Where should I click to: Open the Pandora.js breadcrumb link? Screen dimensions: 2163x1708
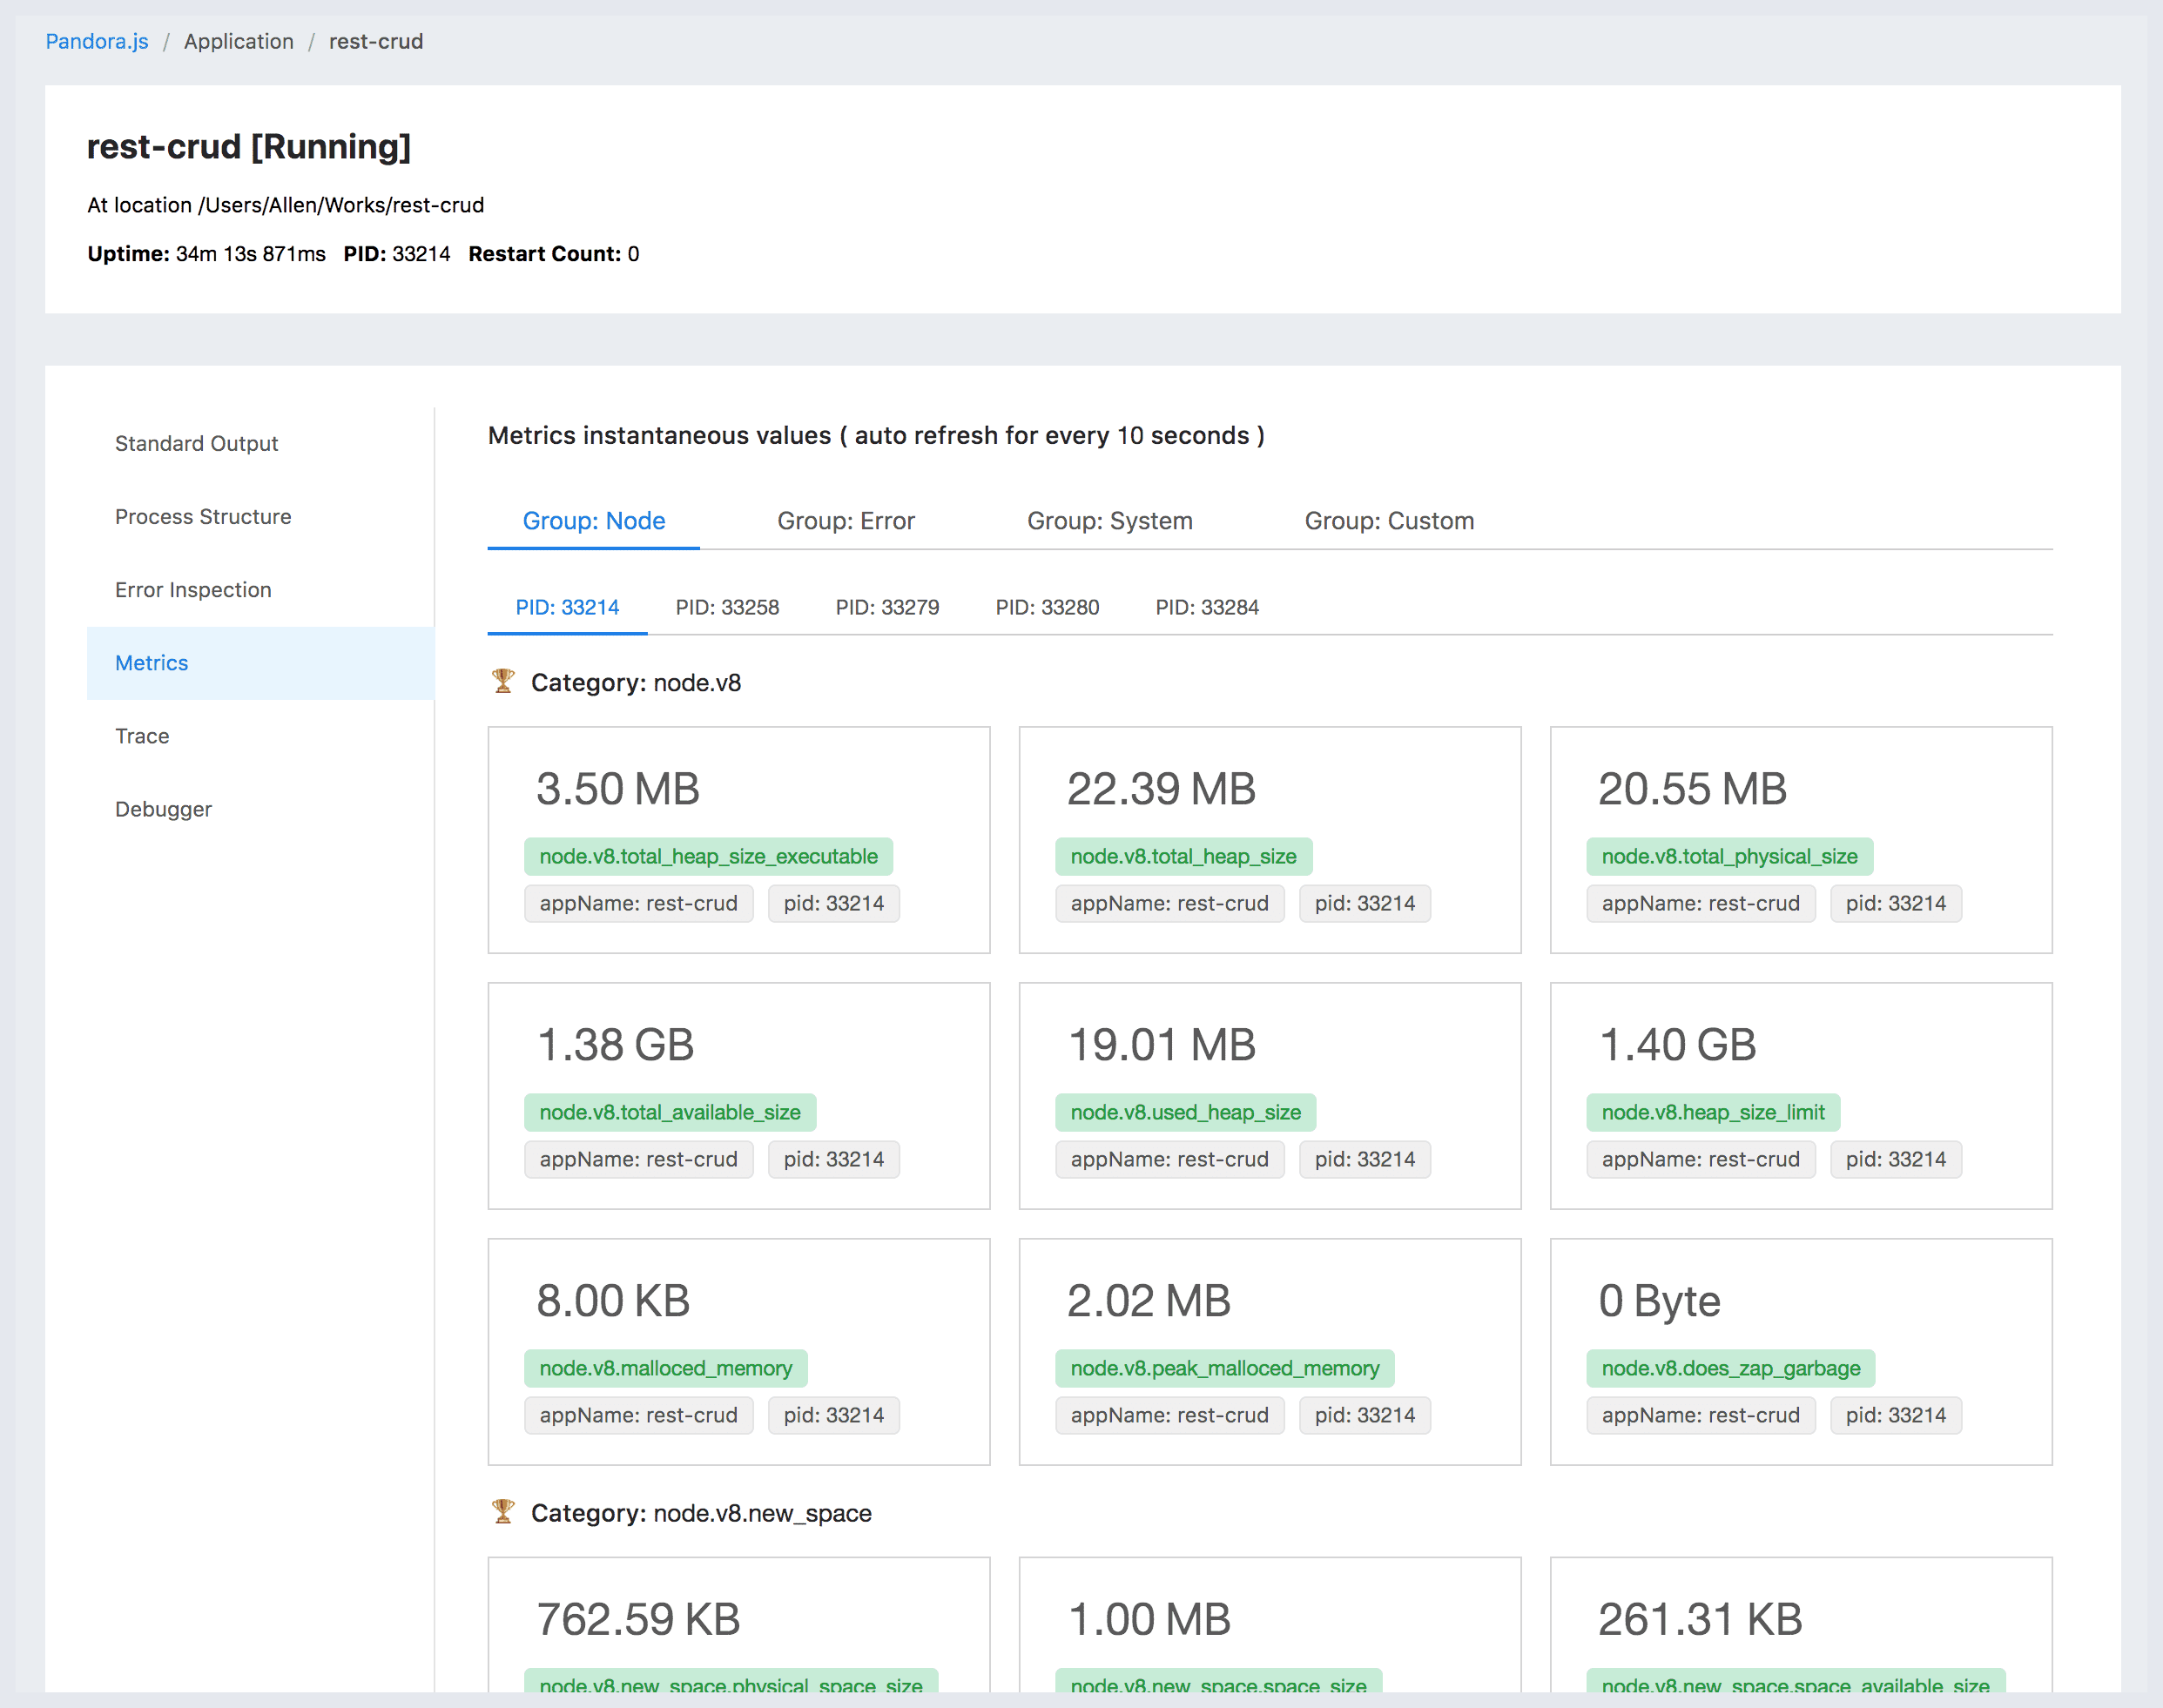click(x=97, y=41)
